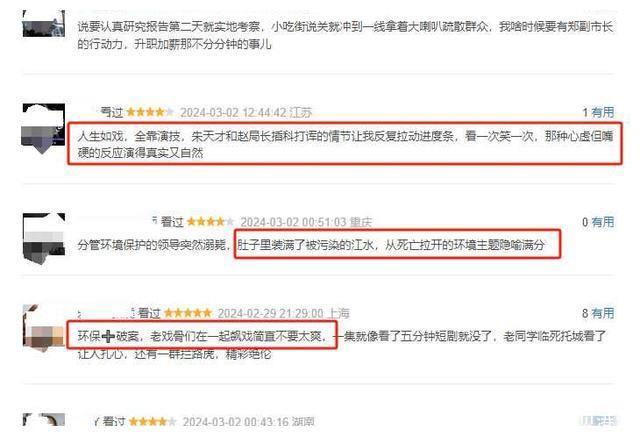The image size is (640, 436).
Task: Open the timestamp 2024-02-29 21:29:00 link
Action: [270, 314]
